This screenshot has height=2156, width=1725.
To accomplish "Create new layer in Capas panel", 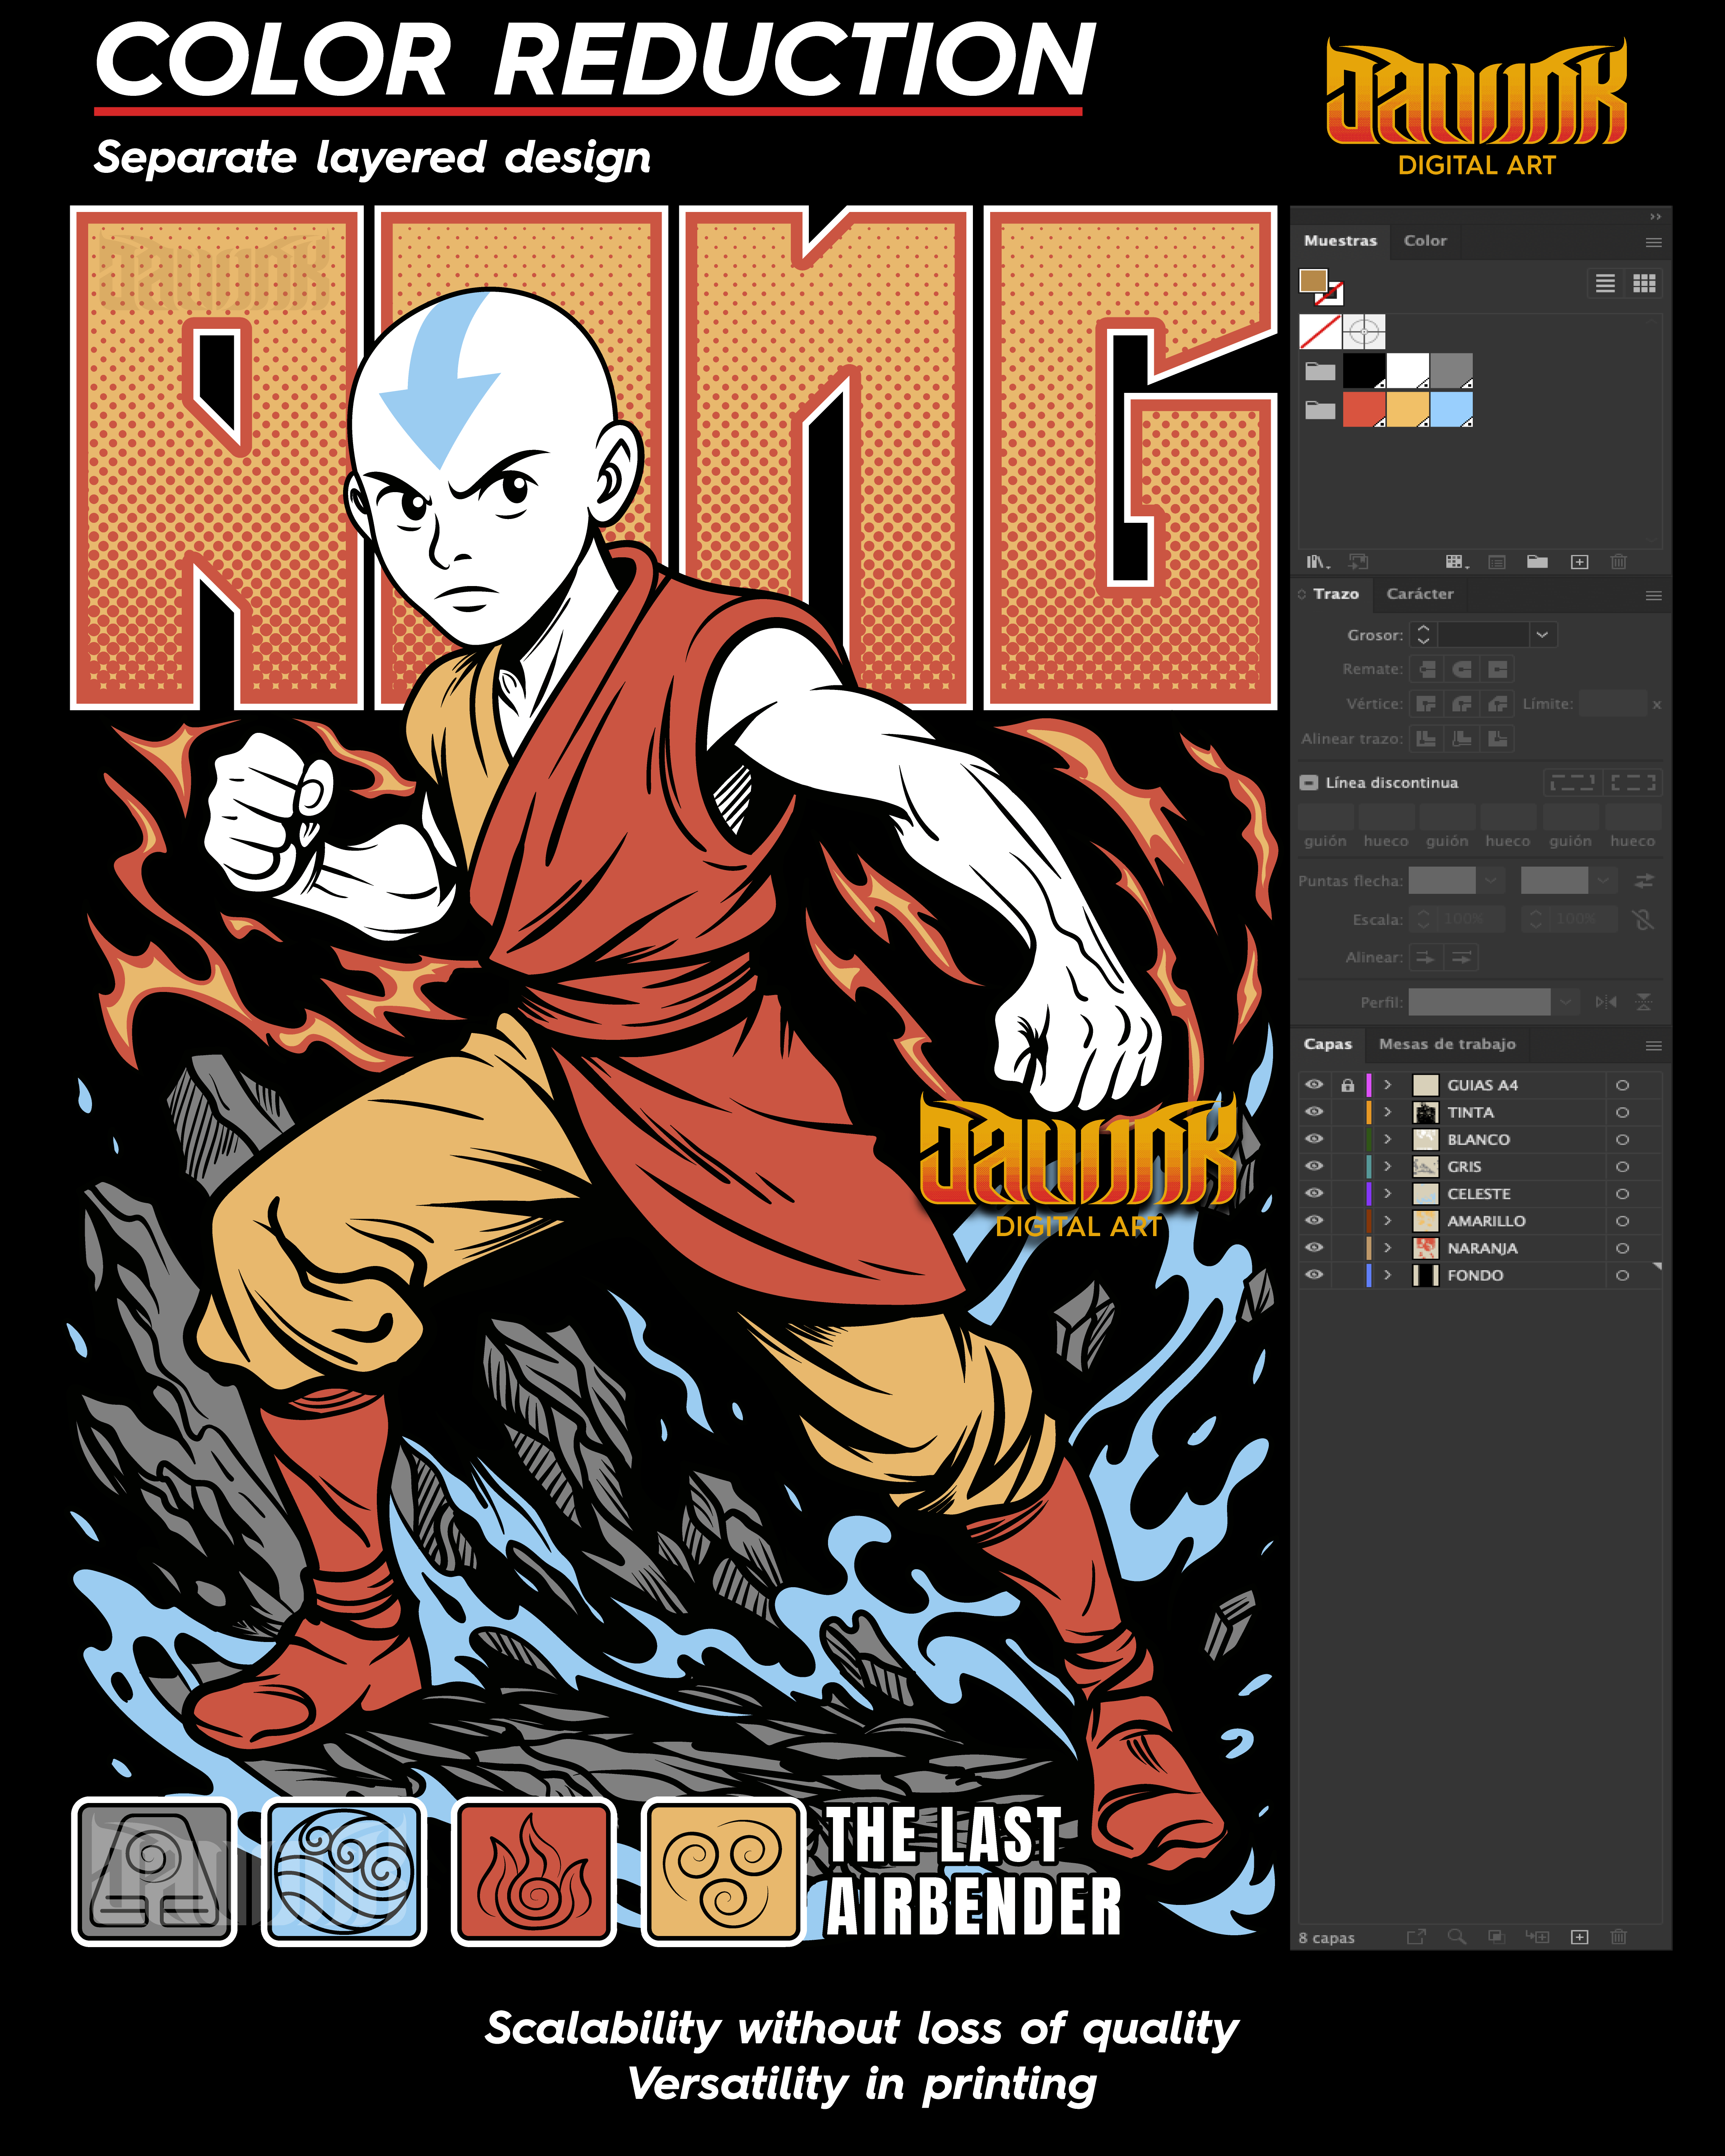I will [x=1579, y=1937].
